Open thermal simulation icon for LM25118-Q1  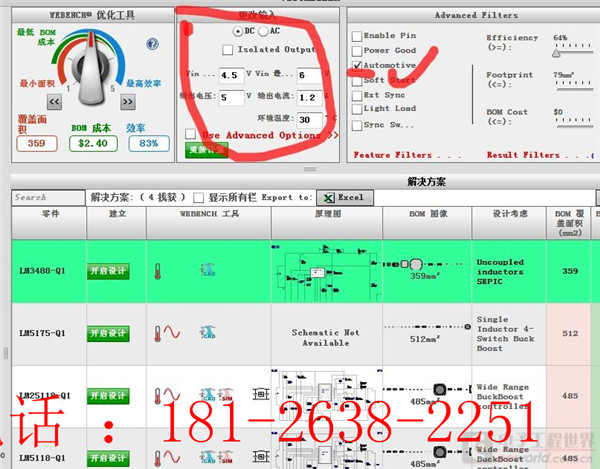click(x=157, y=396)
